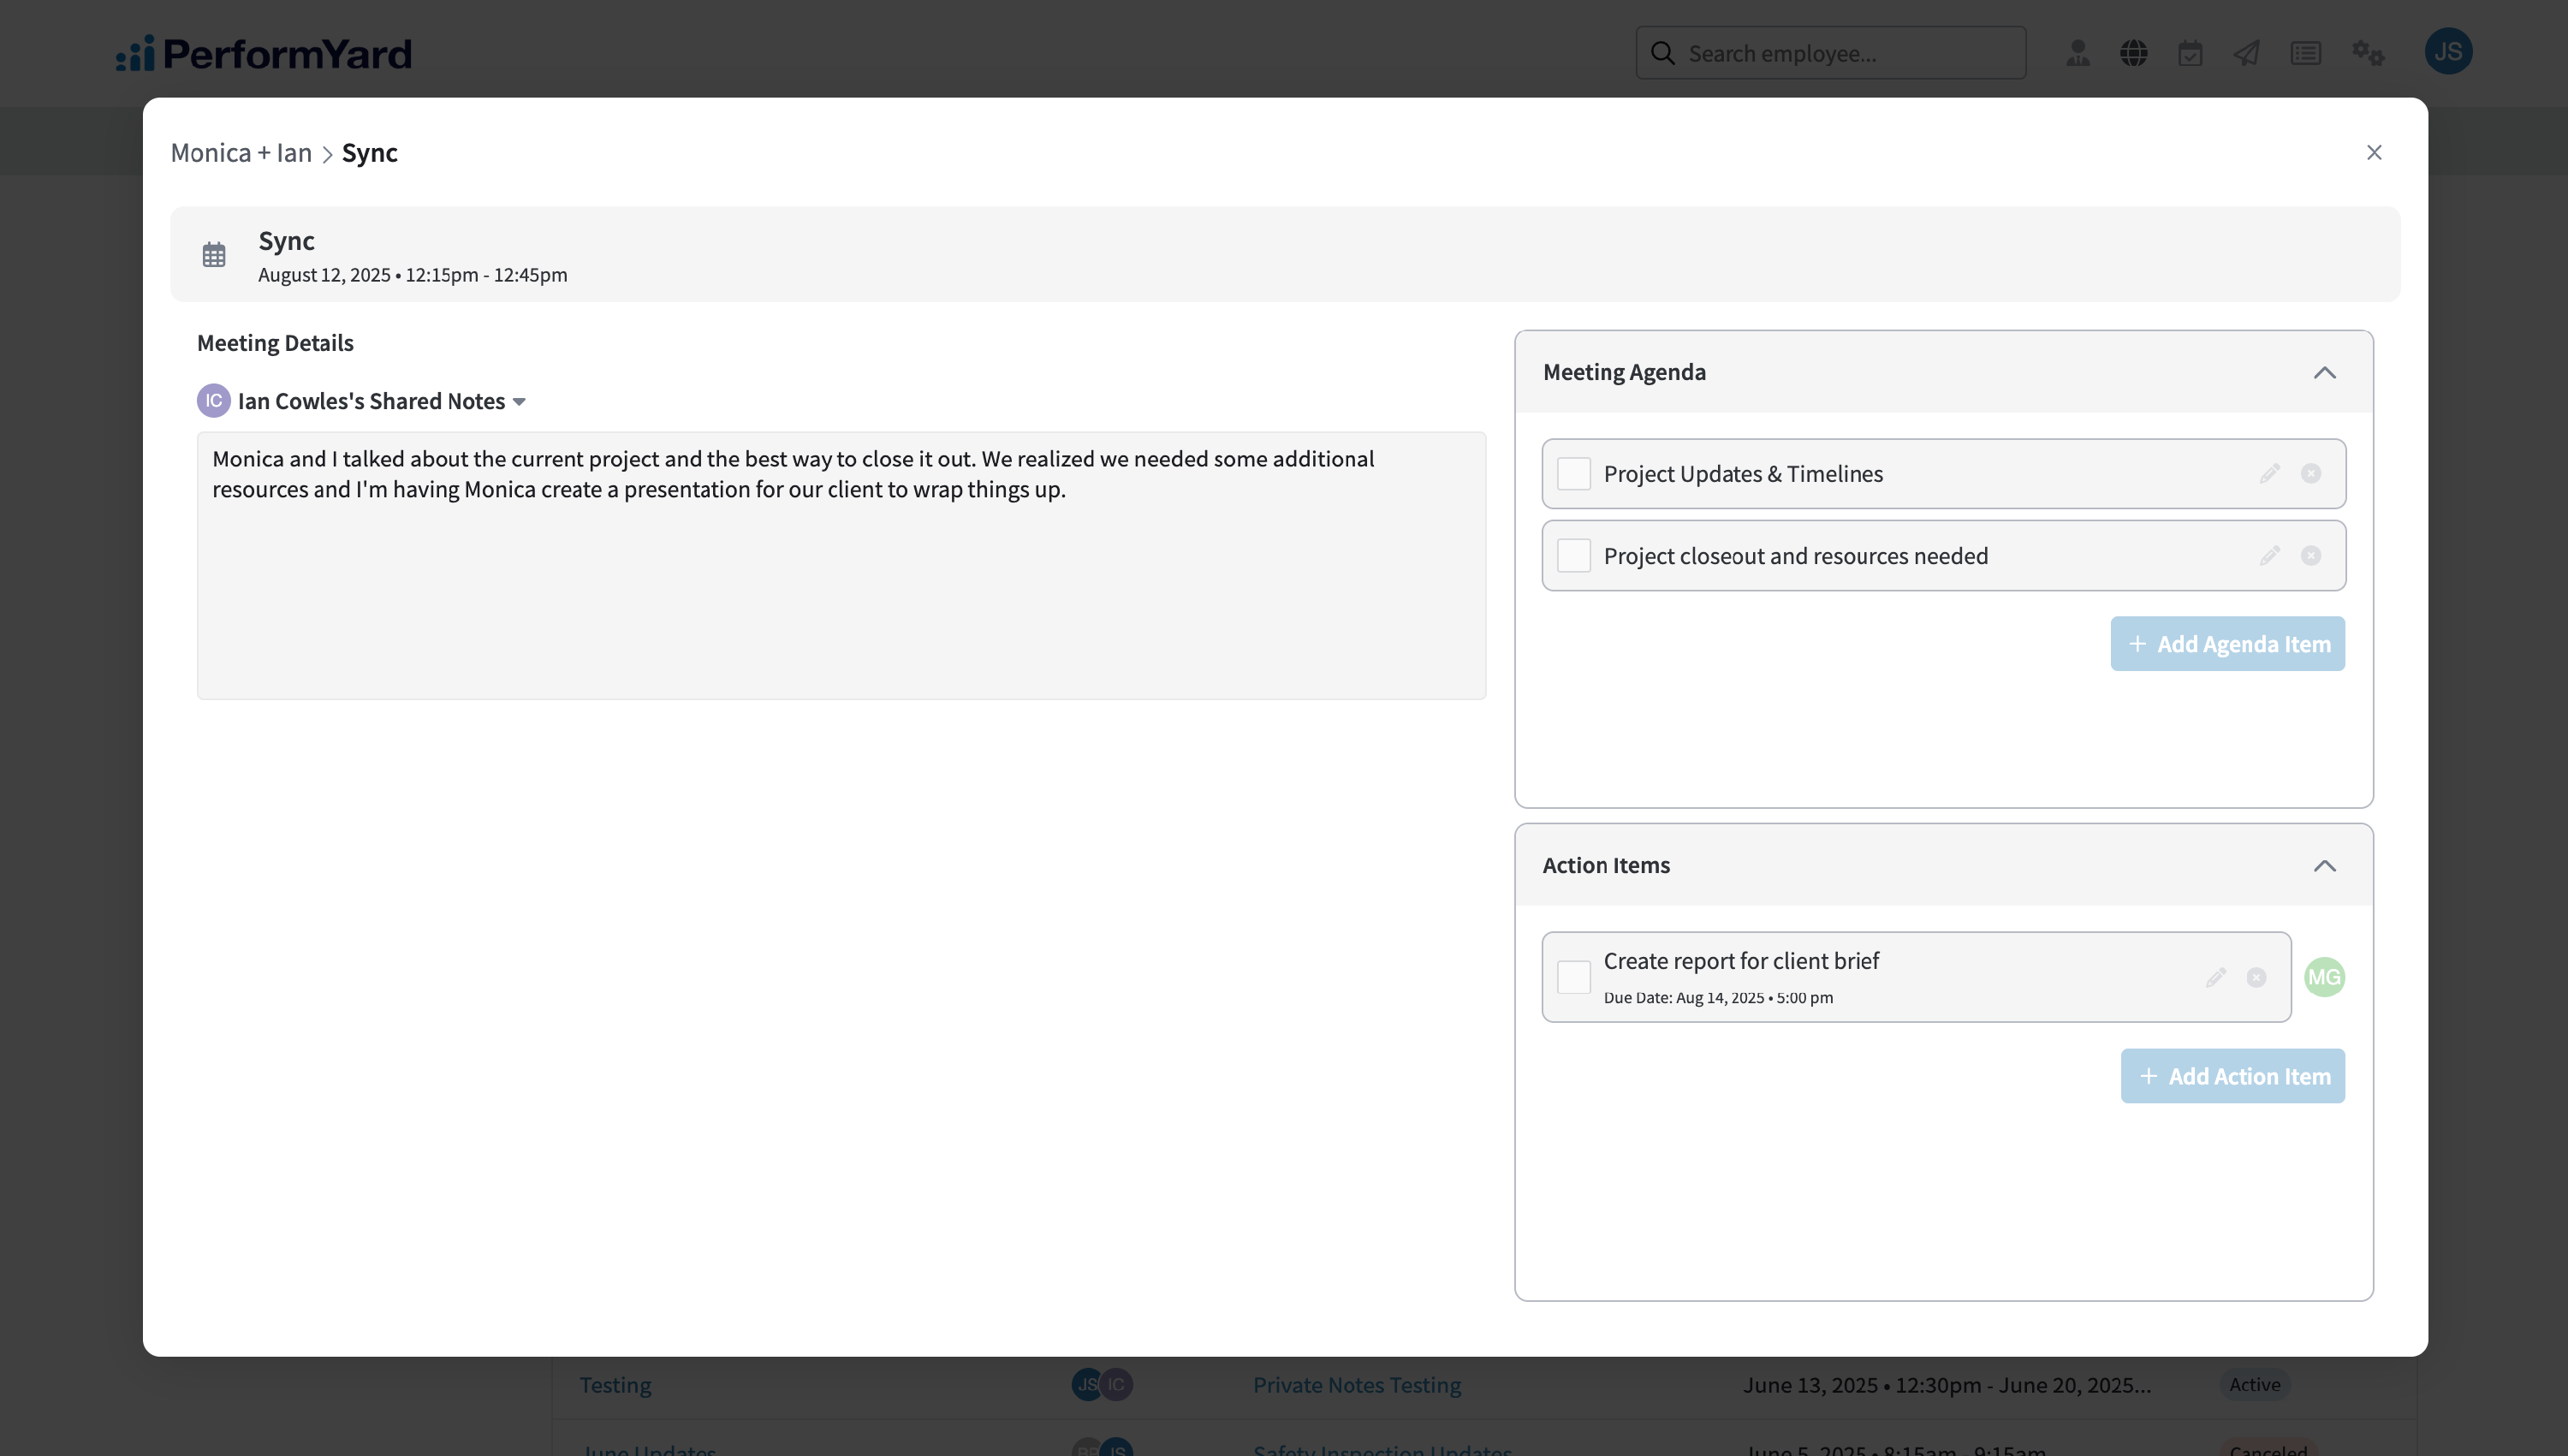The width and height of the screenshot is (2568, 1456).
Task: Mark Create report for client brief complete
Action: pyautogui.click(x=1573, y=977)
